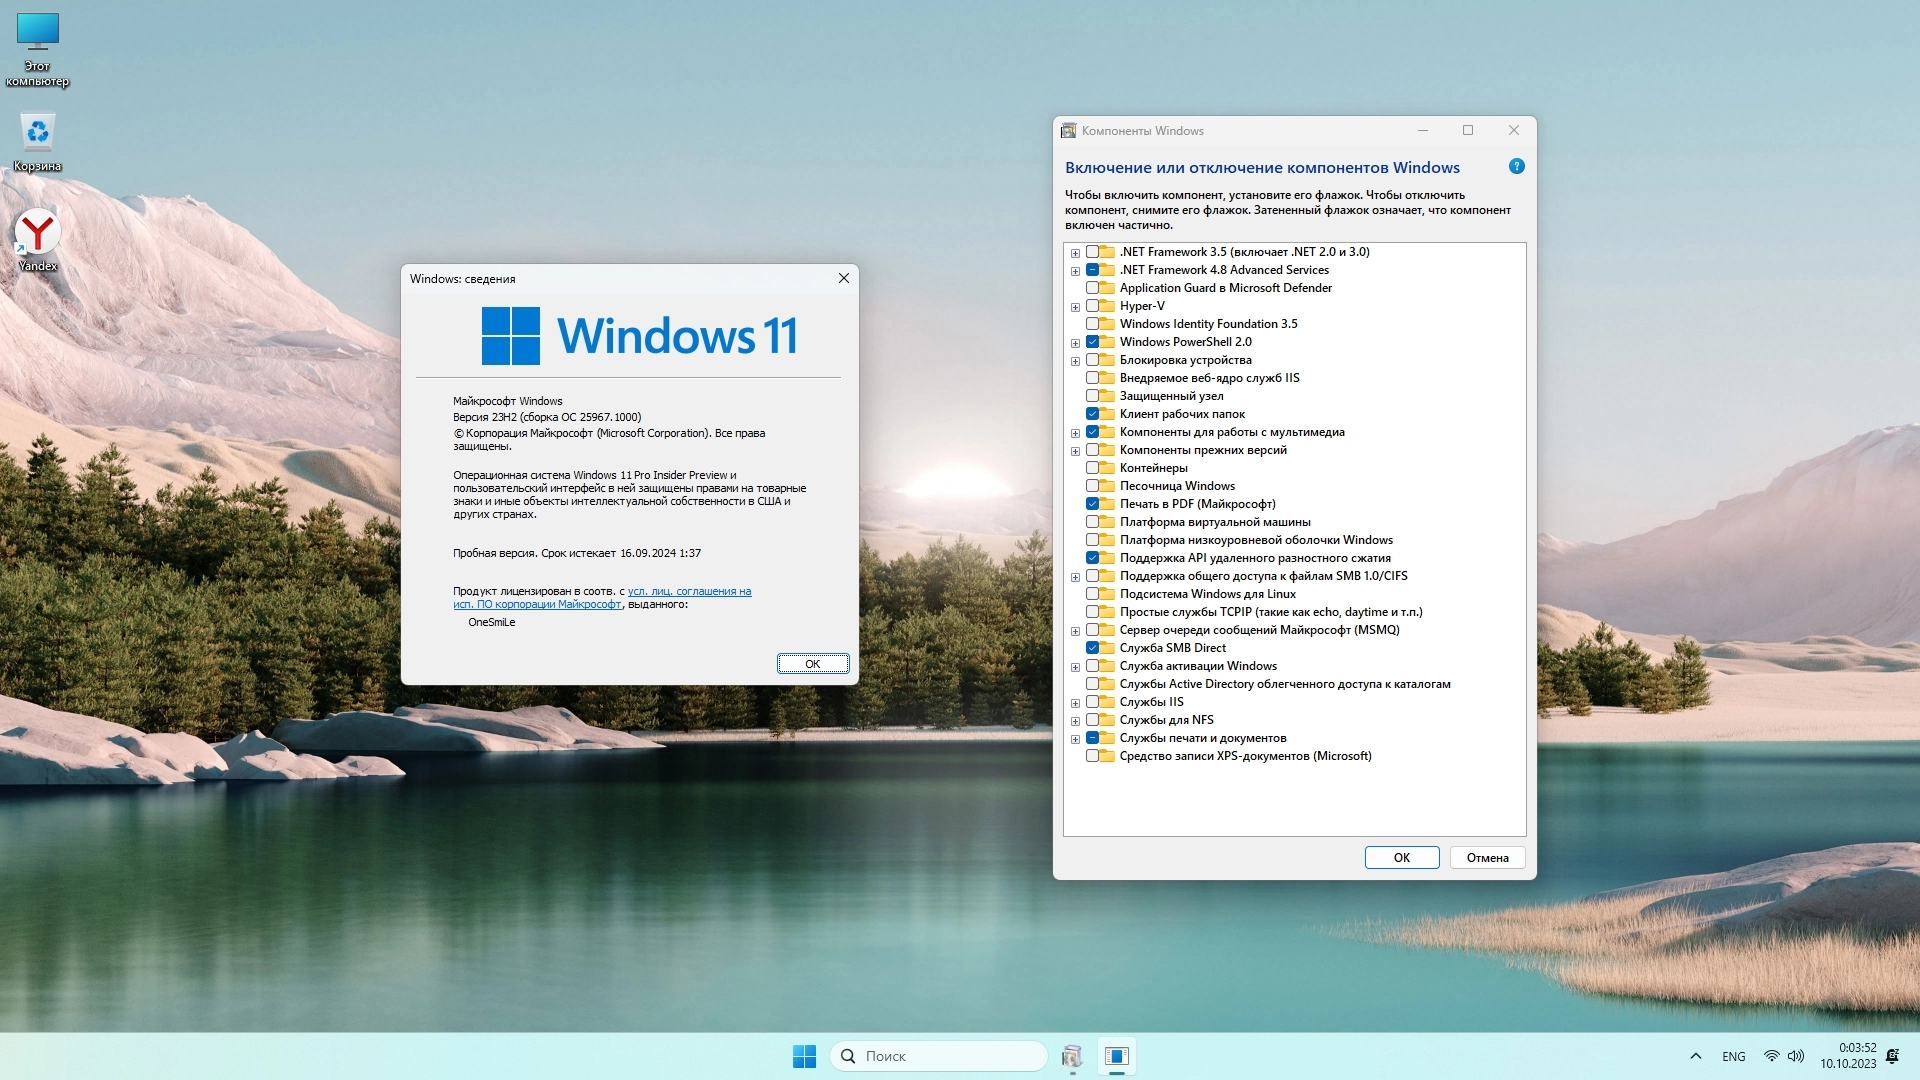
Task: Select 'Windows Identity Foundation 3.5' item
Action: (1208, 324)
